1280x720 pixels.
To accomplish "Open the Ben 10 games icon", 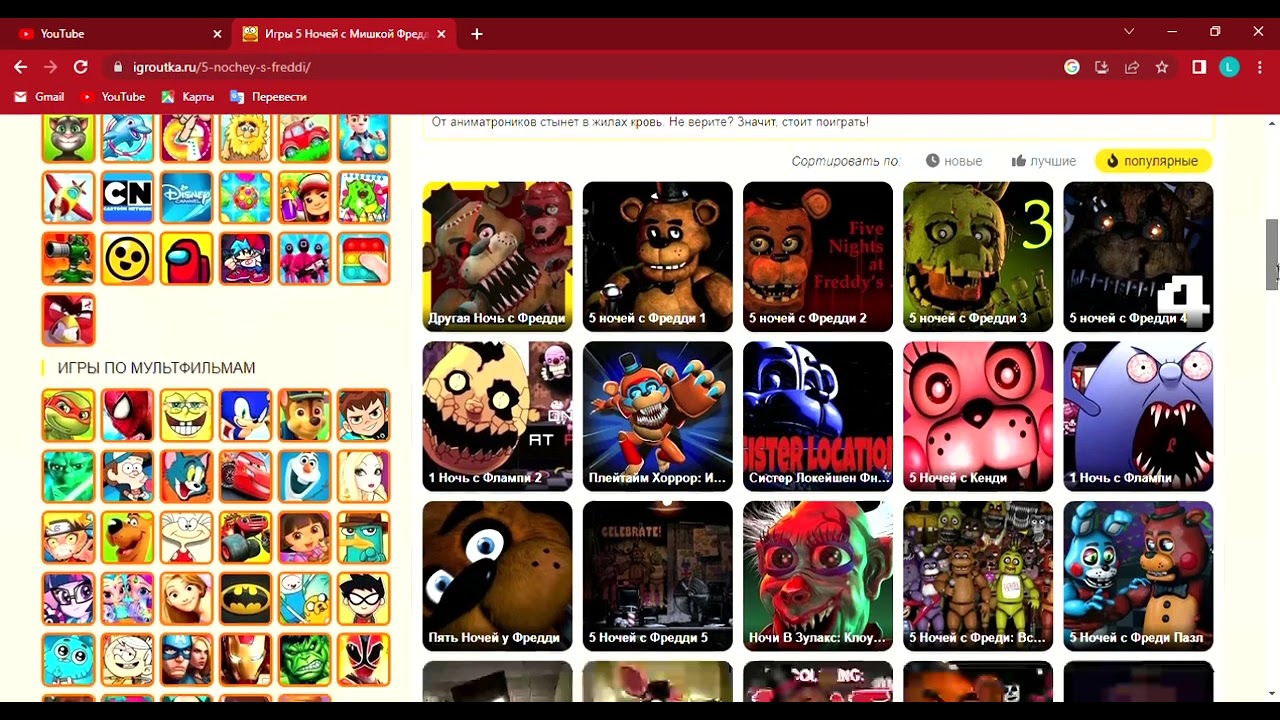I will pyautogui.click(x=363, y=415).
